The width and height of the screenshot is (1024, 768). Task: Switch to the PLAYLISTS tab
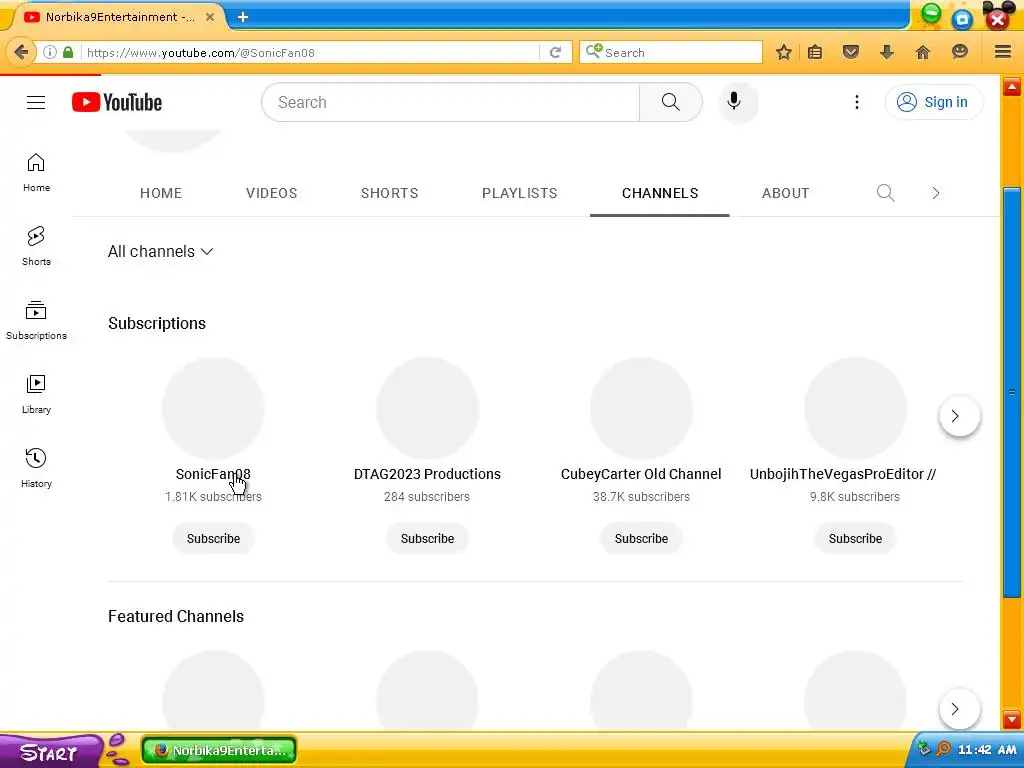click(x=520, y=193)
